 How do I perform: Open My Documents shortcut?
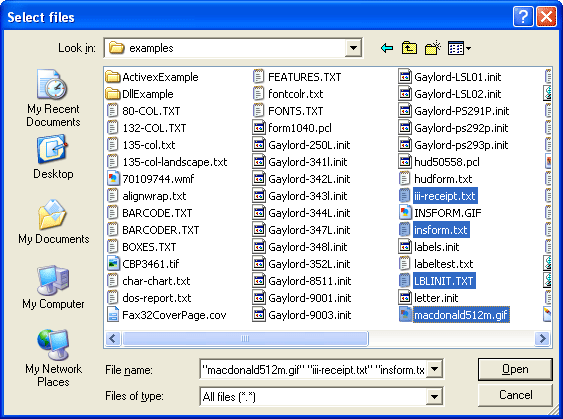[53, 222]
